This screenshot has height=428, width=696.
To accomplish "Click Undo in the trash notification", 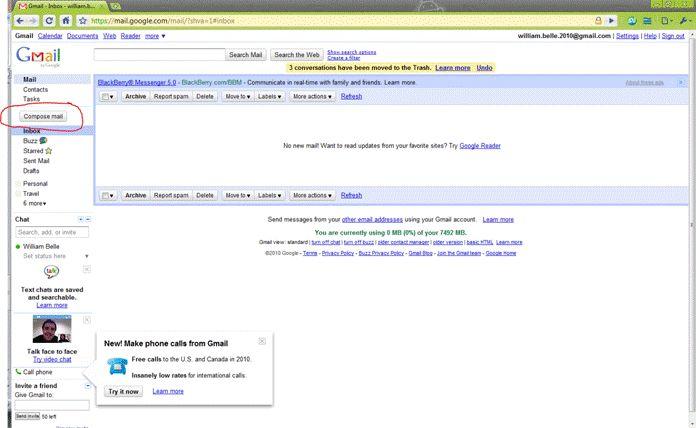I will (485, 68).
